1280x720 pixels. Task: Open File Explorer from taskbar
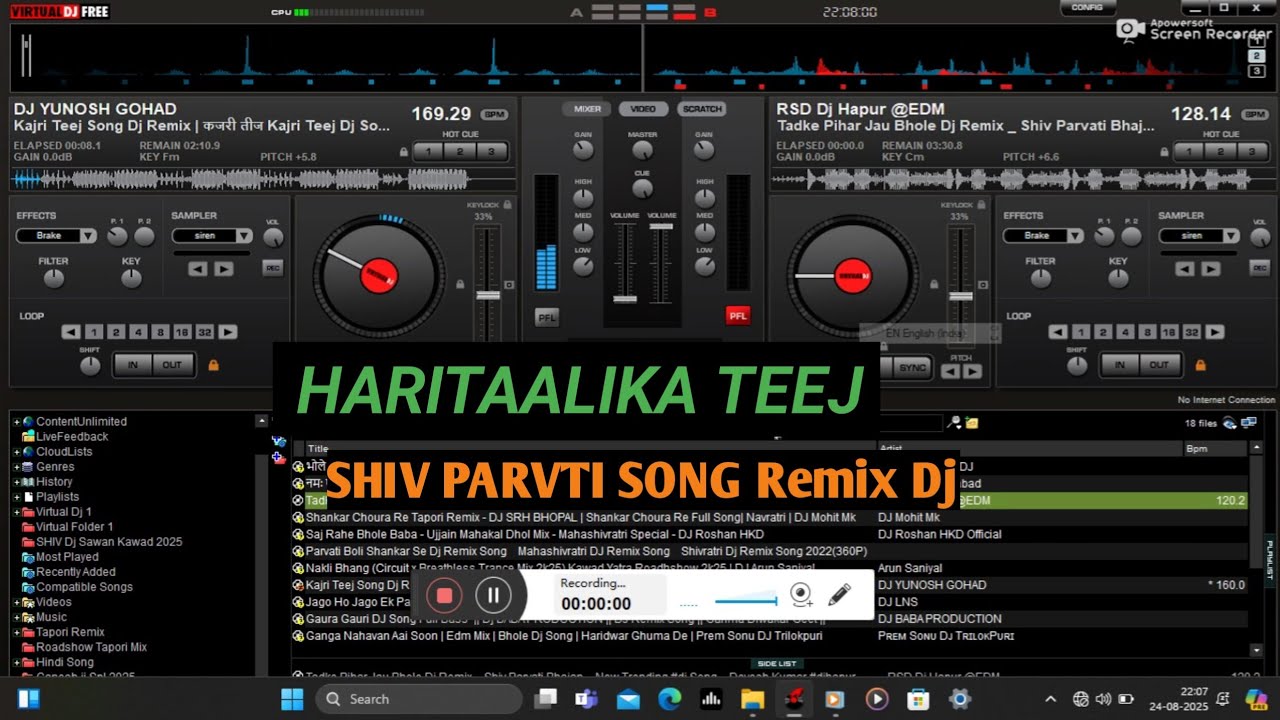point(752,699)
